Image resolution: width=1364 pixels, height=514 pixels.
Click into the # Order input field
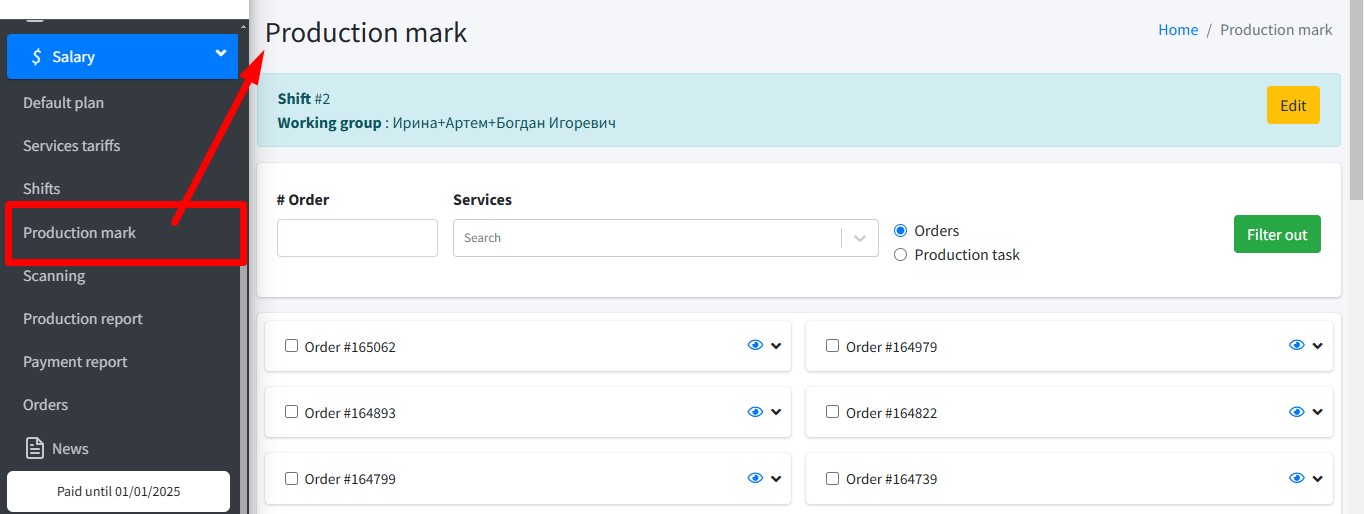pos(357,238)
